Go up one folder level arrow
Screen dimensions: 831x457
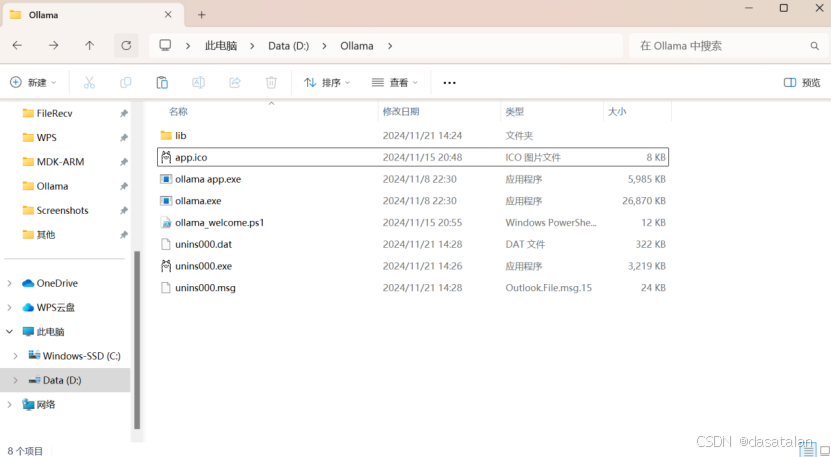[x=90, y=46]
